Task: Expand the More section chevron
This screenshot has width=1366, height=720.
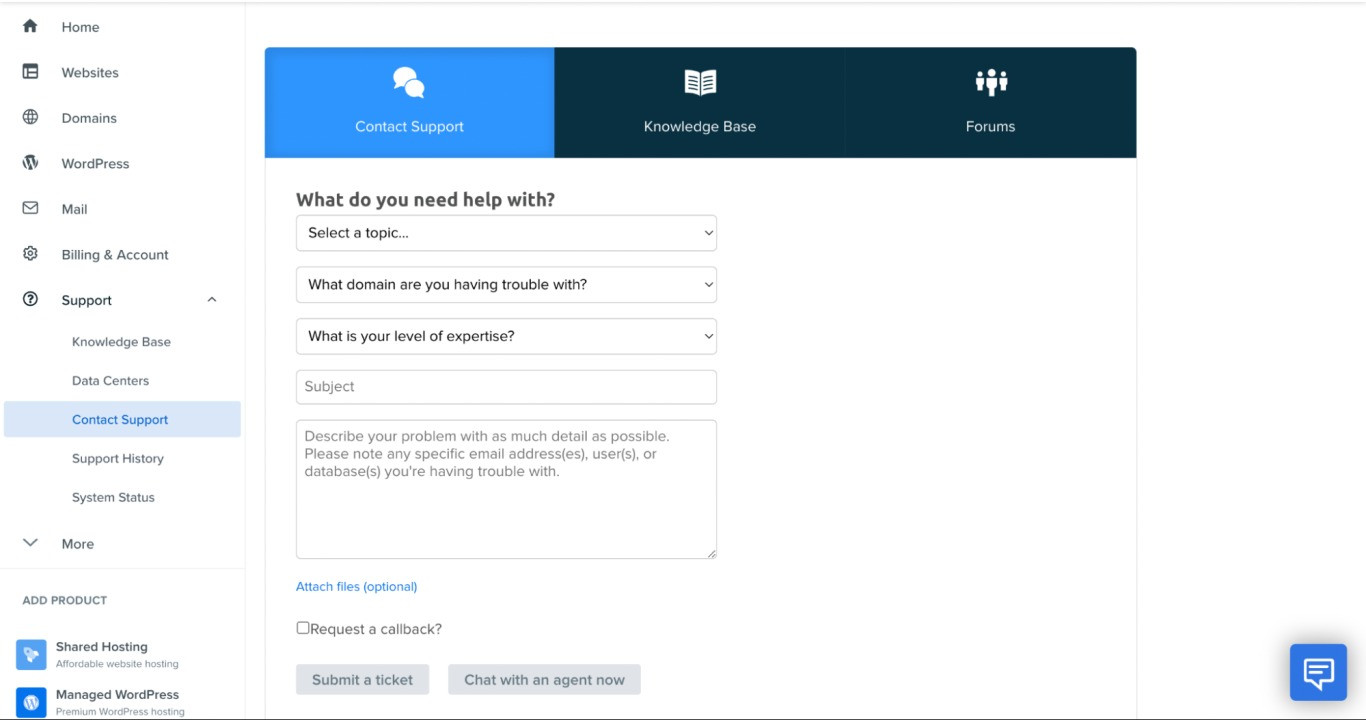Action: (30, 543)
